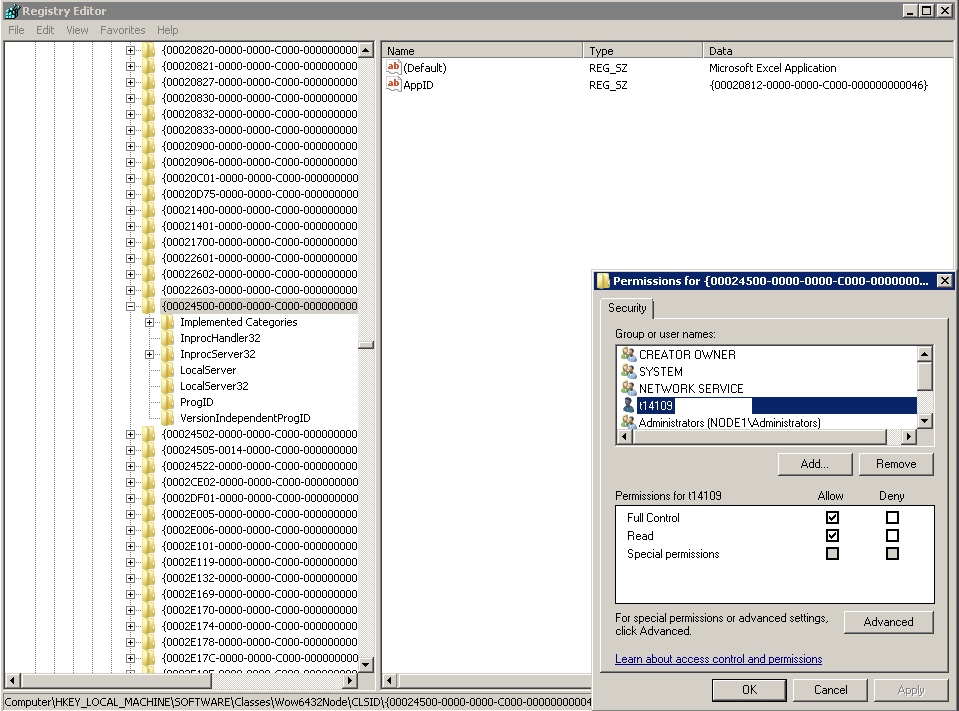Click the VersionIndependentProgID folder icon
The height and width of the screenshot is (711, 959).
click(168, 418)
